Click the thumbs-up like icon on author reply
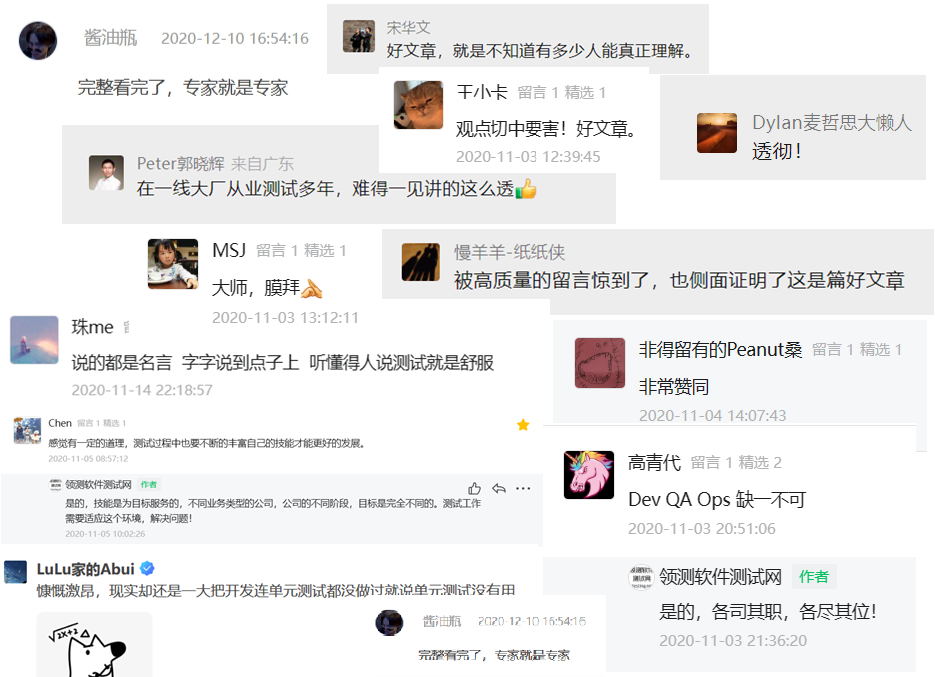Screen dimensions: 935x677 point(474,489)
